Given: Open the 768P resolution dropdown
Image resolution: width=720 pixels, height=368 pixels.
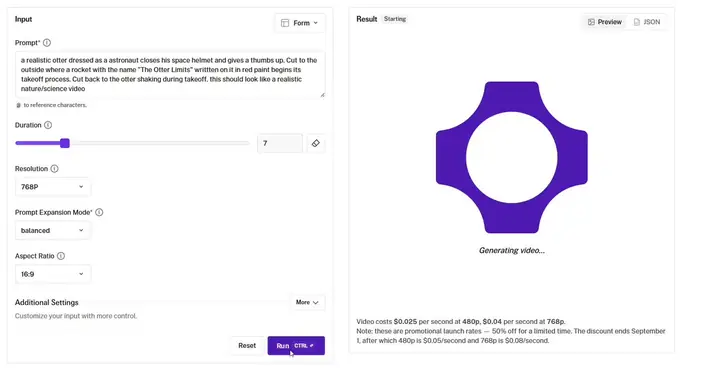Looking at the screenshot, I should coord(52,187).
